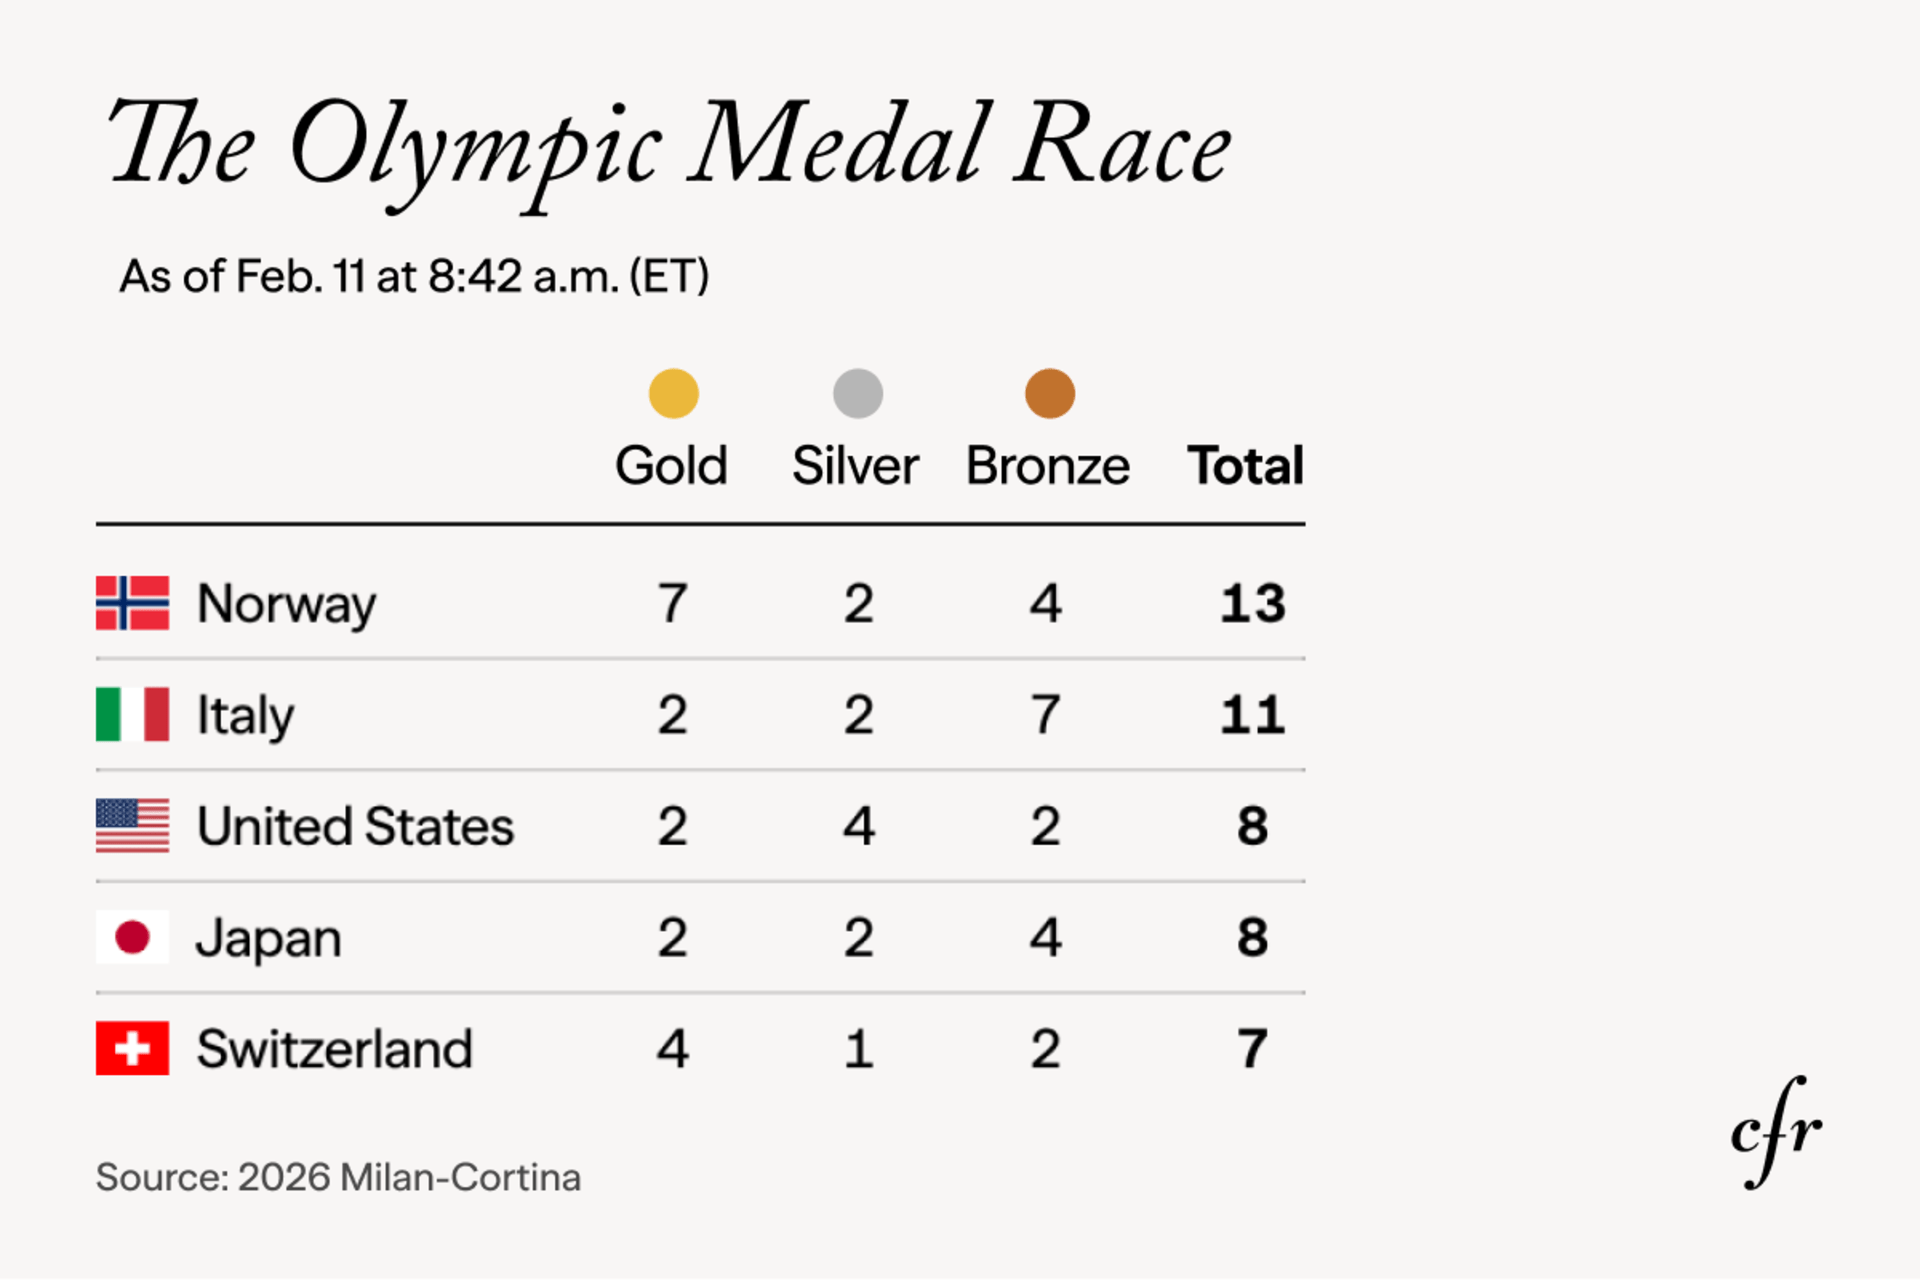The height and width of the screenshot is (1280, 1920).
Task: Click Norway's total of 13
Action: [1252, 604]
